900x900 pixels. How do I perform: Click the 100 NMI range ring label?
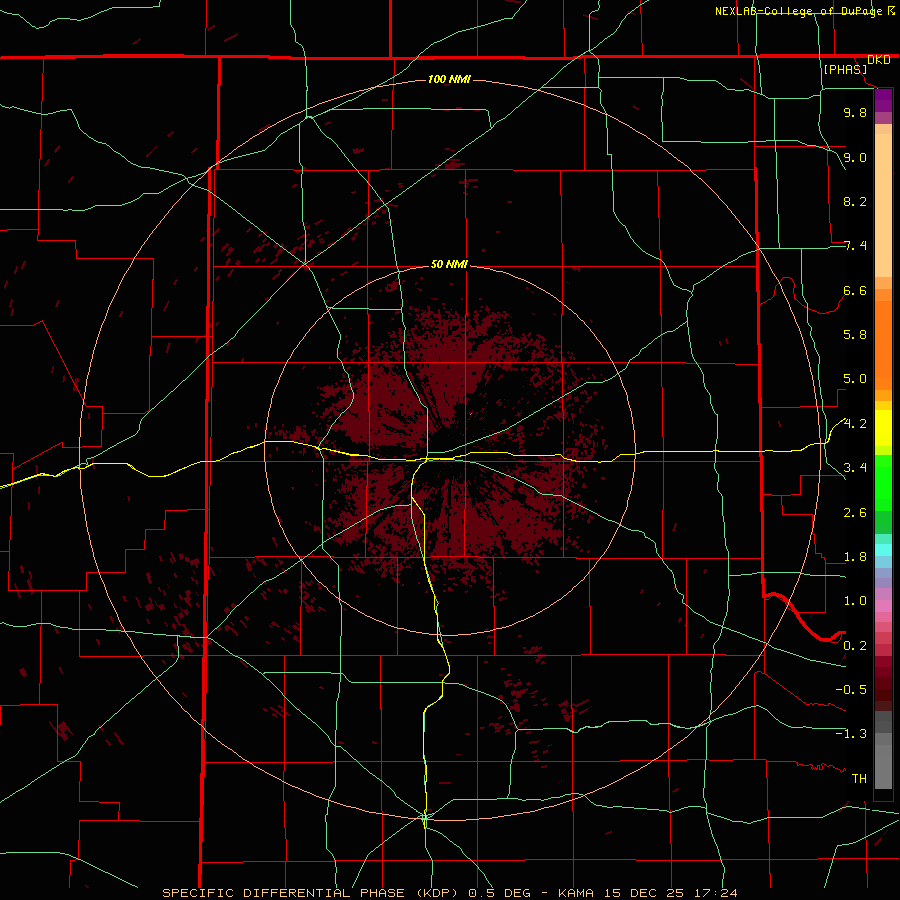click(x=449, y=79)
